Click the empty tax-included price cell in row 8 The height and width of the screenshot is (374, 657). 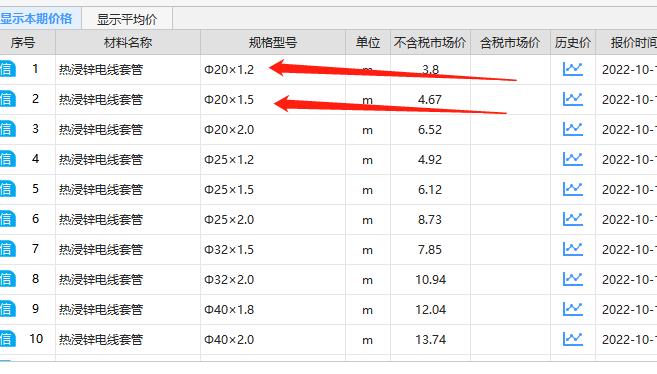point(510,280)
